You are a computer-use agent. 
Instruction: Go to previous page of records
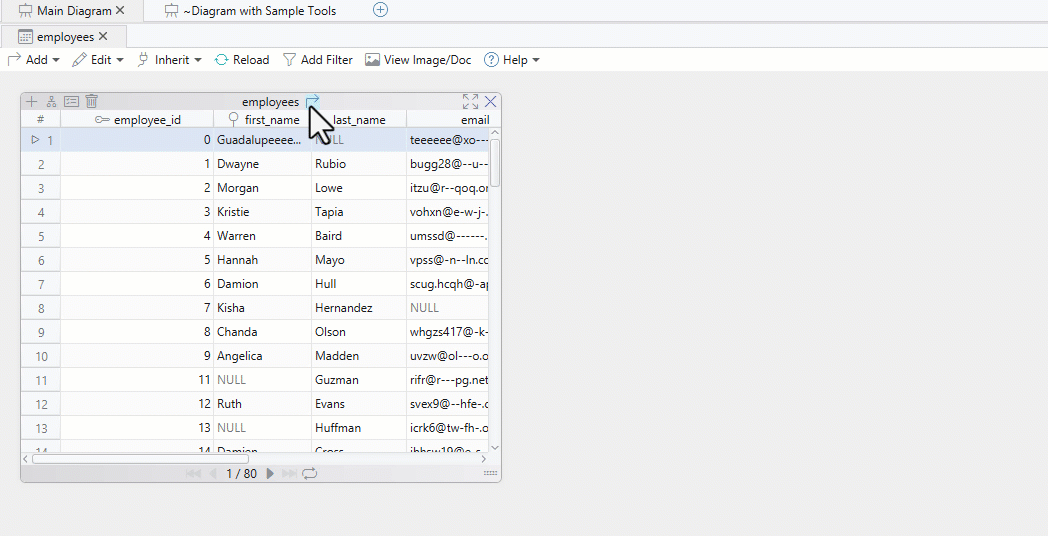pyautogui.click(x=213, y=473)
